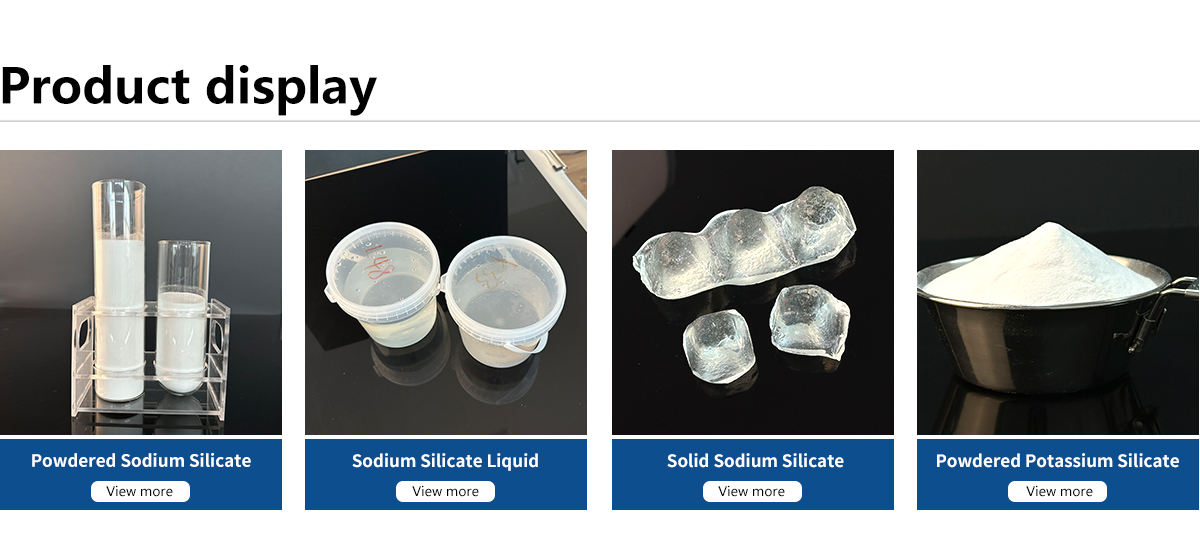Open the Powdered Sodium Silicate title link
1200x560 pixels.
[x=141, y=461]
